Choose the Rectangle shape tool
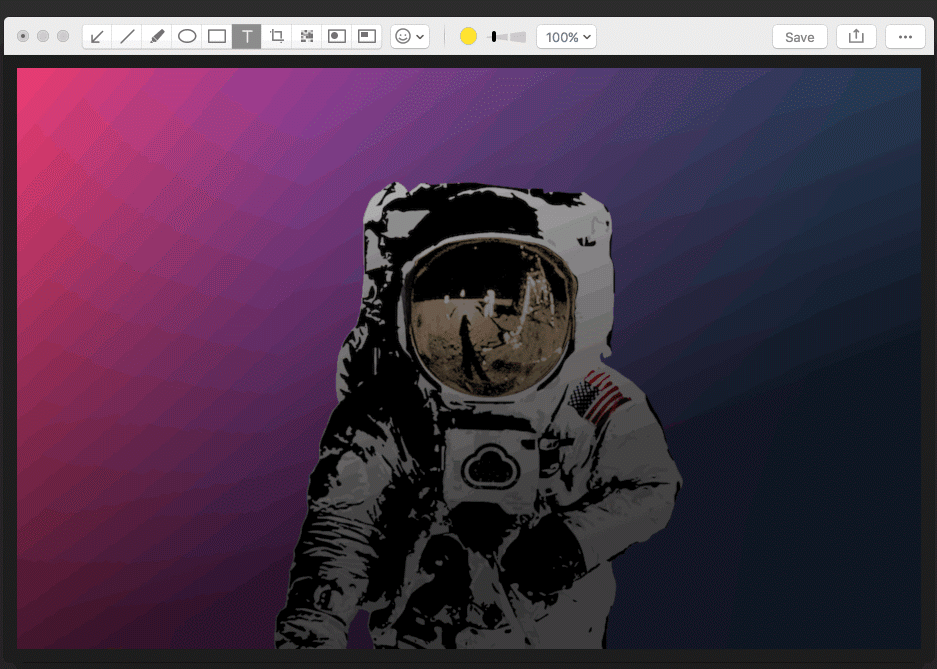The width and height of the screenshot is (937, 669). (217, 37)
